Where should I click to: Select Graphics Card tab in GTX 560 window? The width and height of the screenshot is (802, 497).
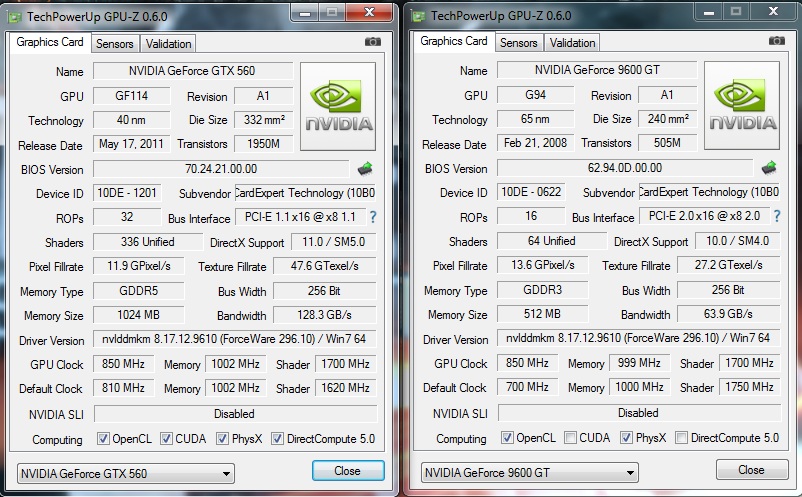tap(50, 42)
